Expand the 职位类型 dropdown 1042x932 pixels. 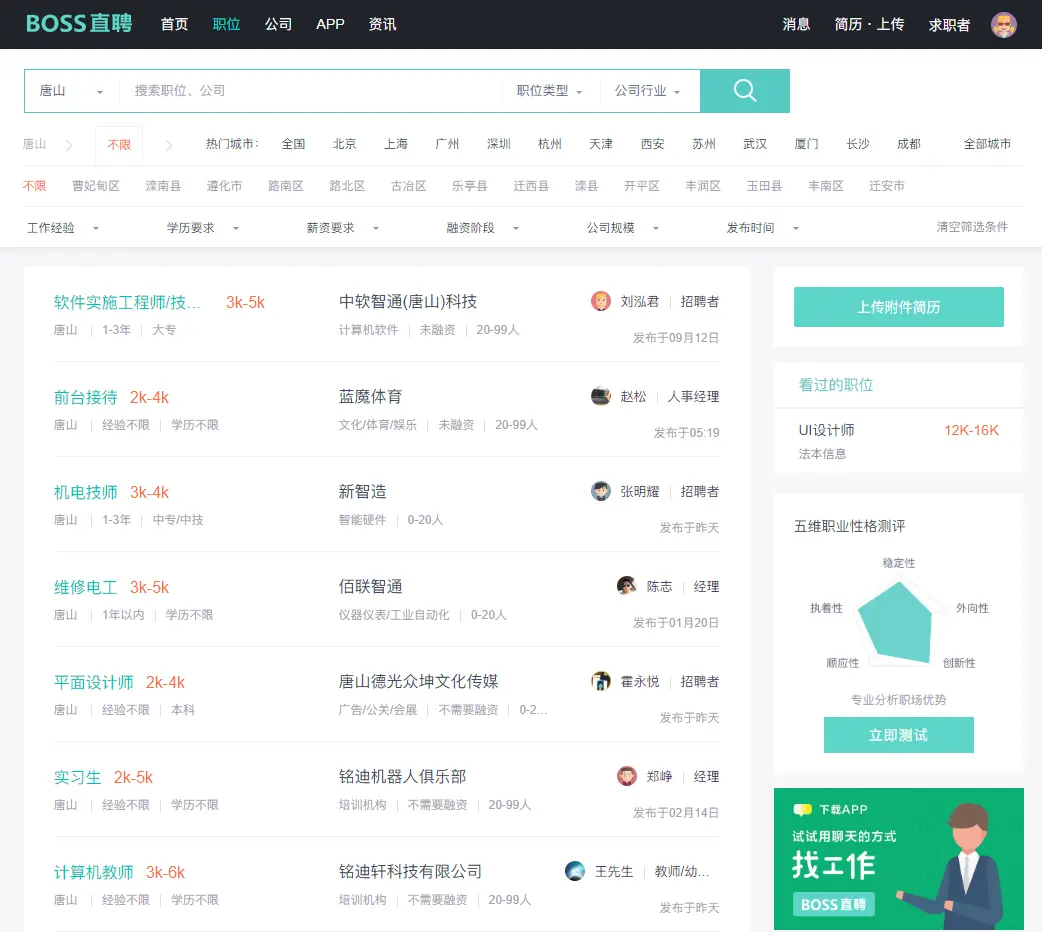click(550, 91)
